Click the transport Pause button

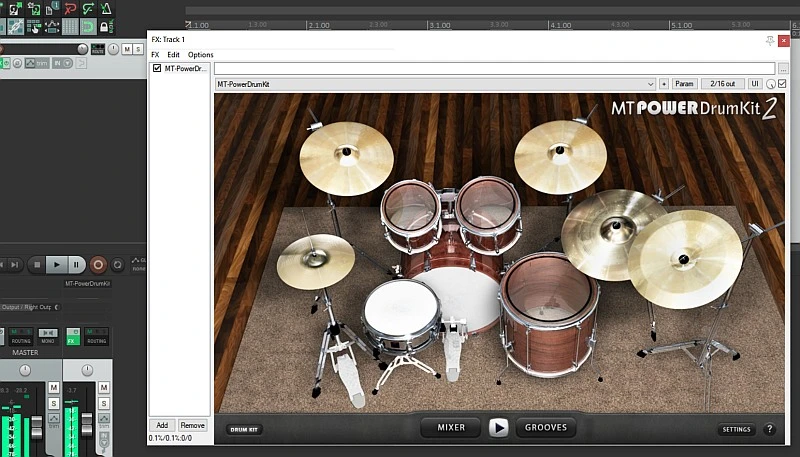tap(76, 265)
